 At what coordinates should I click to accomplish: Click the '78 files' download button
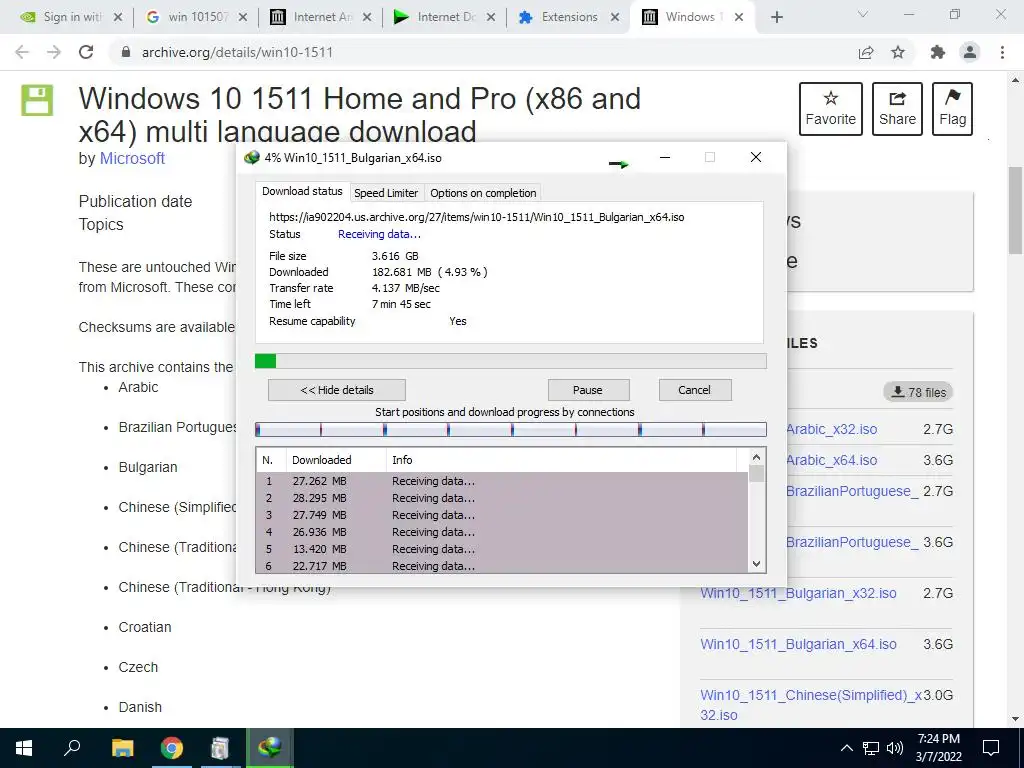918,392
